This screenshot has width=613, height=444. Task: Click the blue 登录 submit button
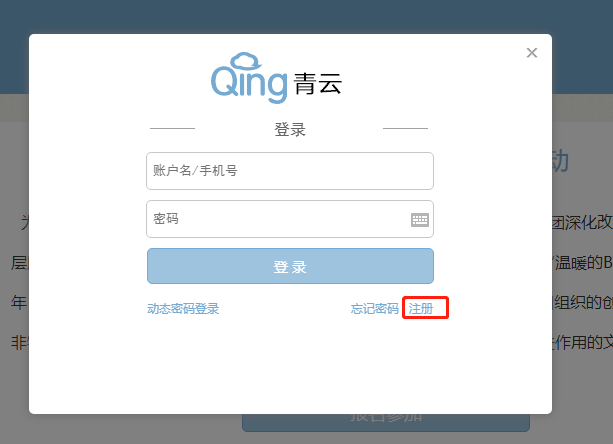[x=290, y=266]
